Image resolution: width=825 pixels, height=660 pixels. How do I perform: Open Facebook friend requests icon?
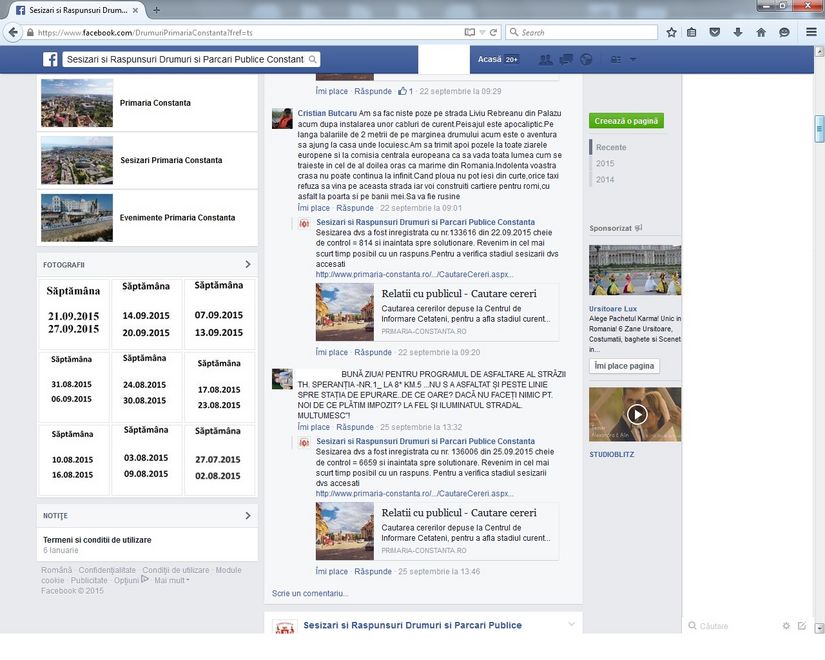[545, 59]
